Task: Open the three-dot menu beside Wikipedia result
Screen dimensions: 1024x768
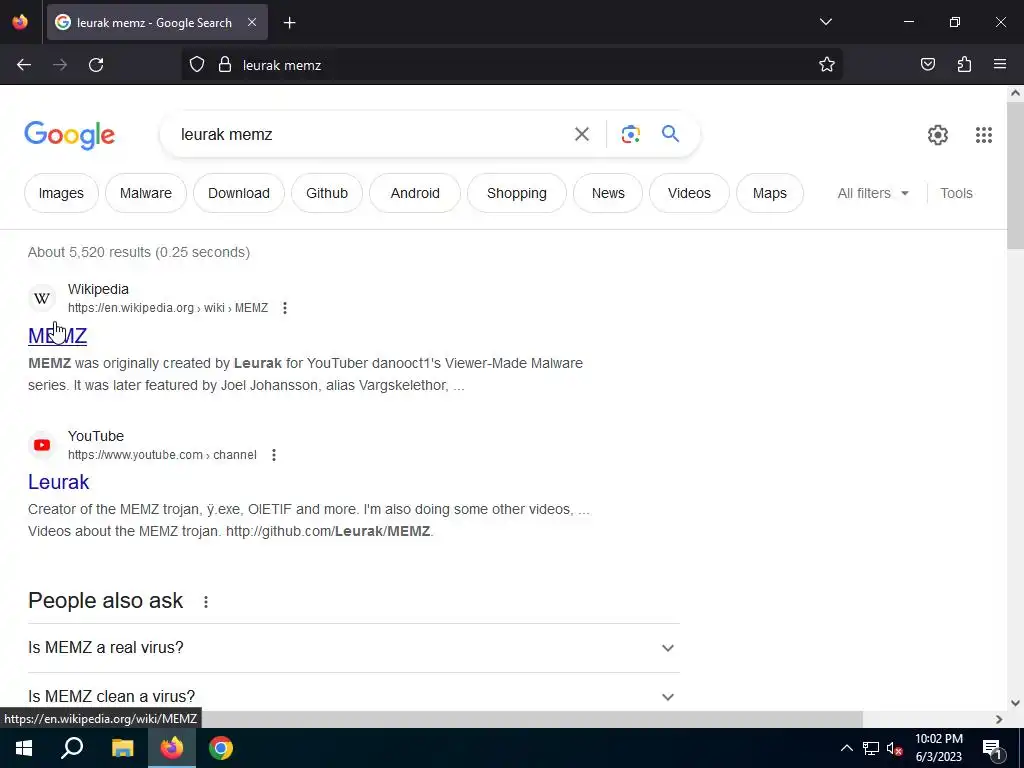Action: (x=285, y=308)
